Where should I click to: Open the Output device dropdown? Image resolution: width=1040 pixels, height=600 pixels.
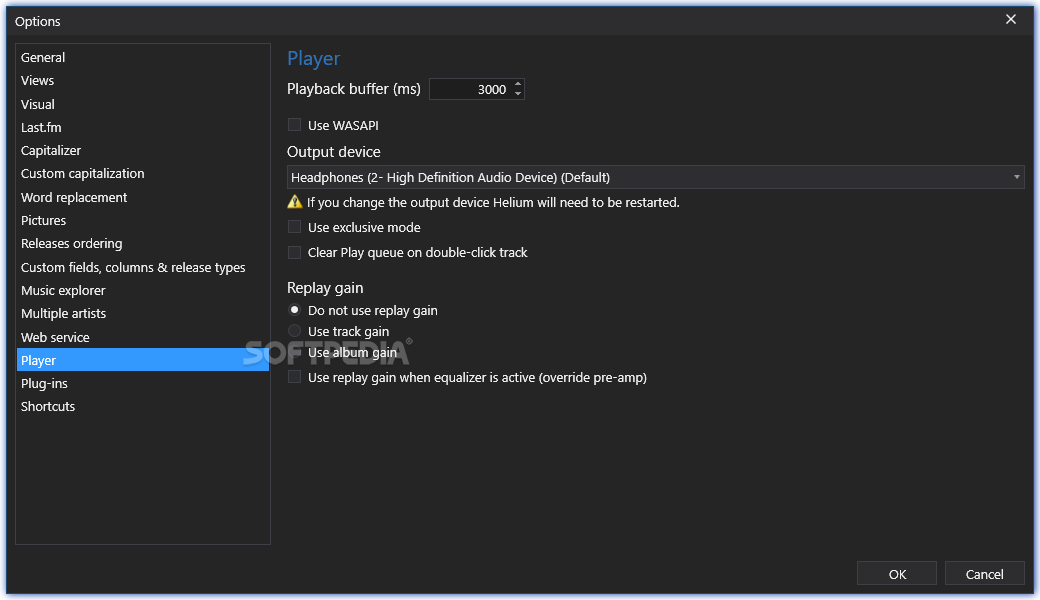point(655,178)
